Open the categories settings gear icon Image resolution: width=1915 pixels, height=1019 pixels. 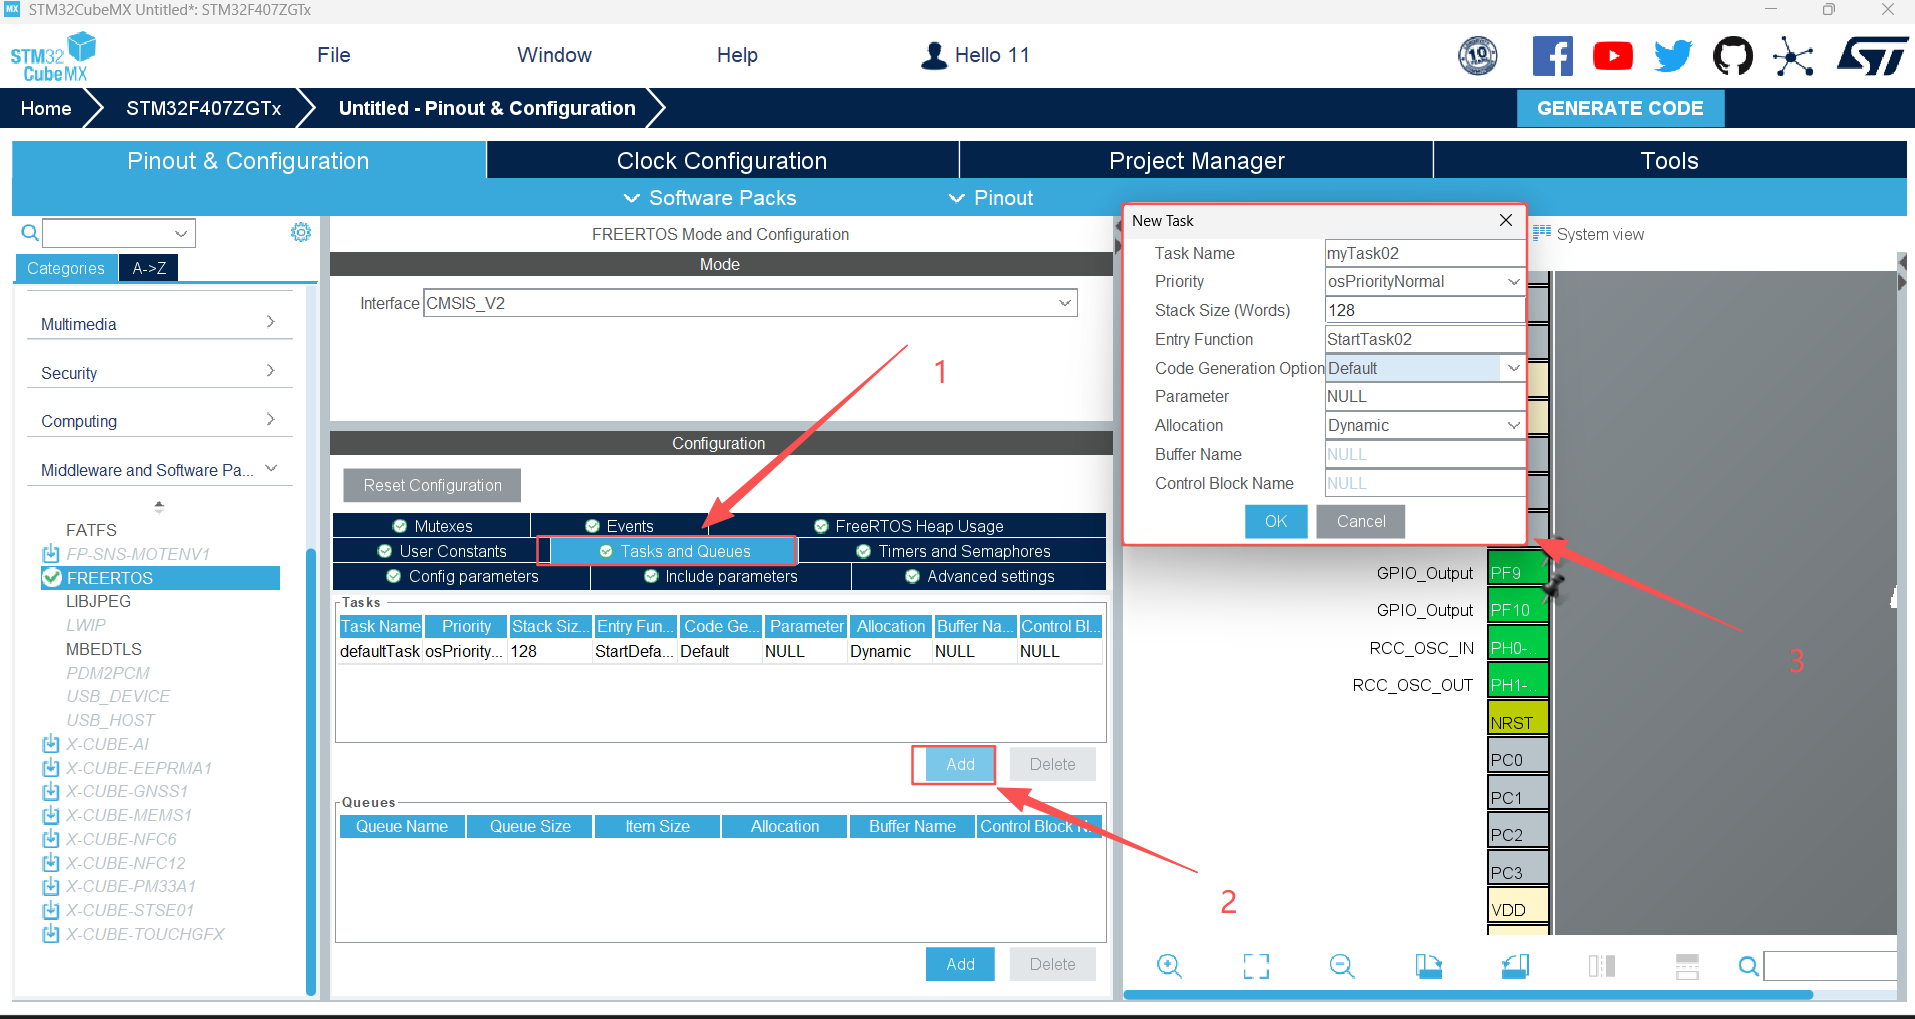click(x=301, y=232)
